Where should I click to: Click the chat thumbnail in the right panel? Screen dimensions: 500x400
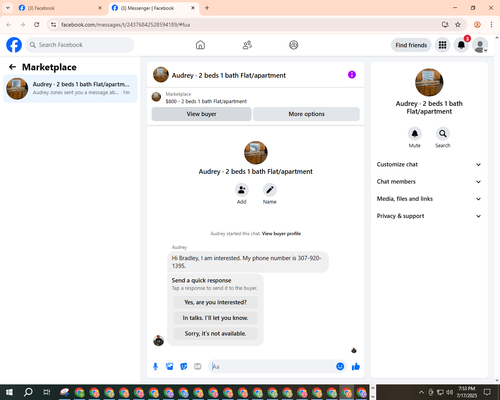pyautogui.click(x=429, y=82)
